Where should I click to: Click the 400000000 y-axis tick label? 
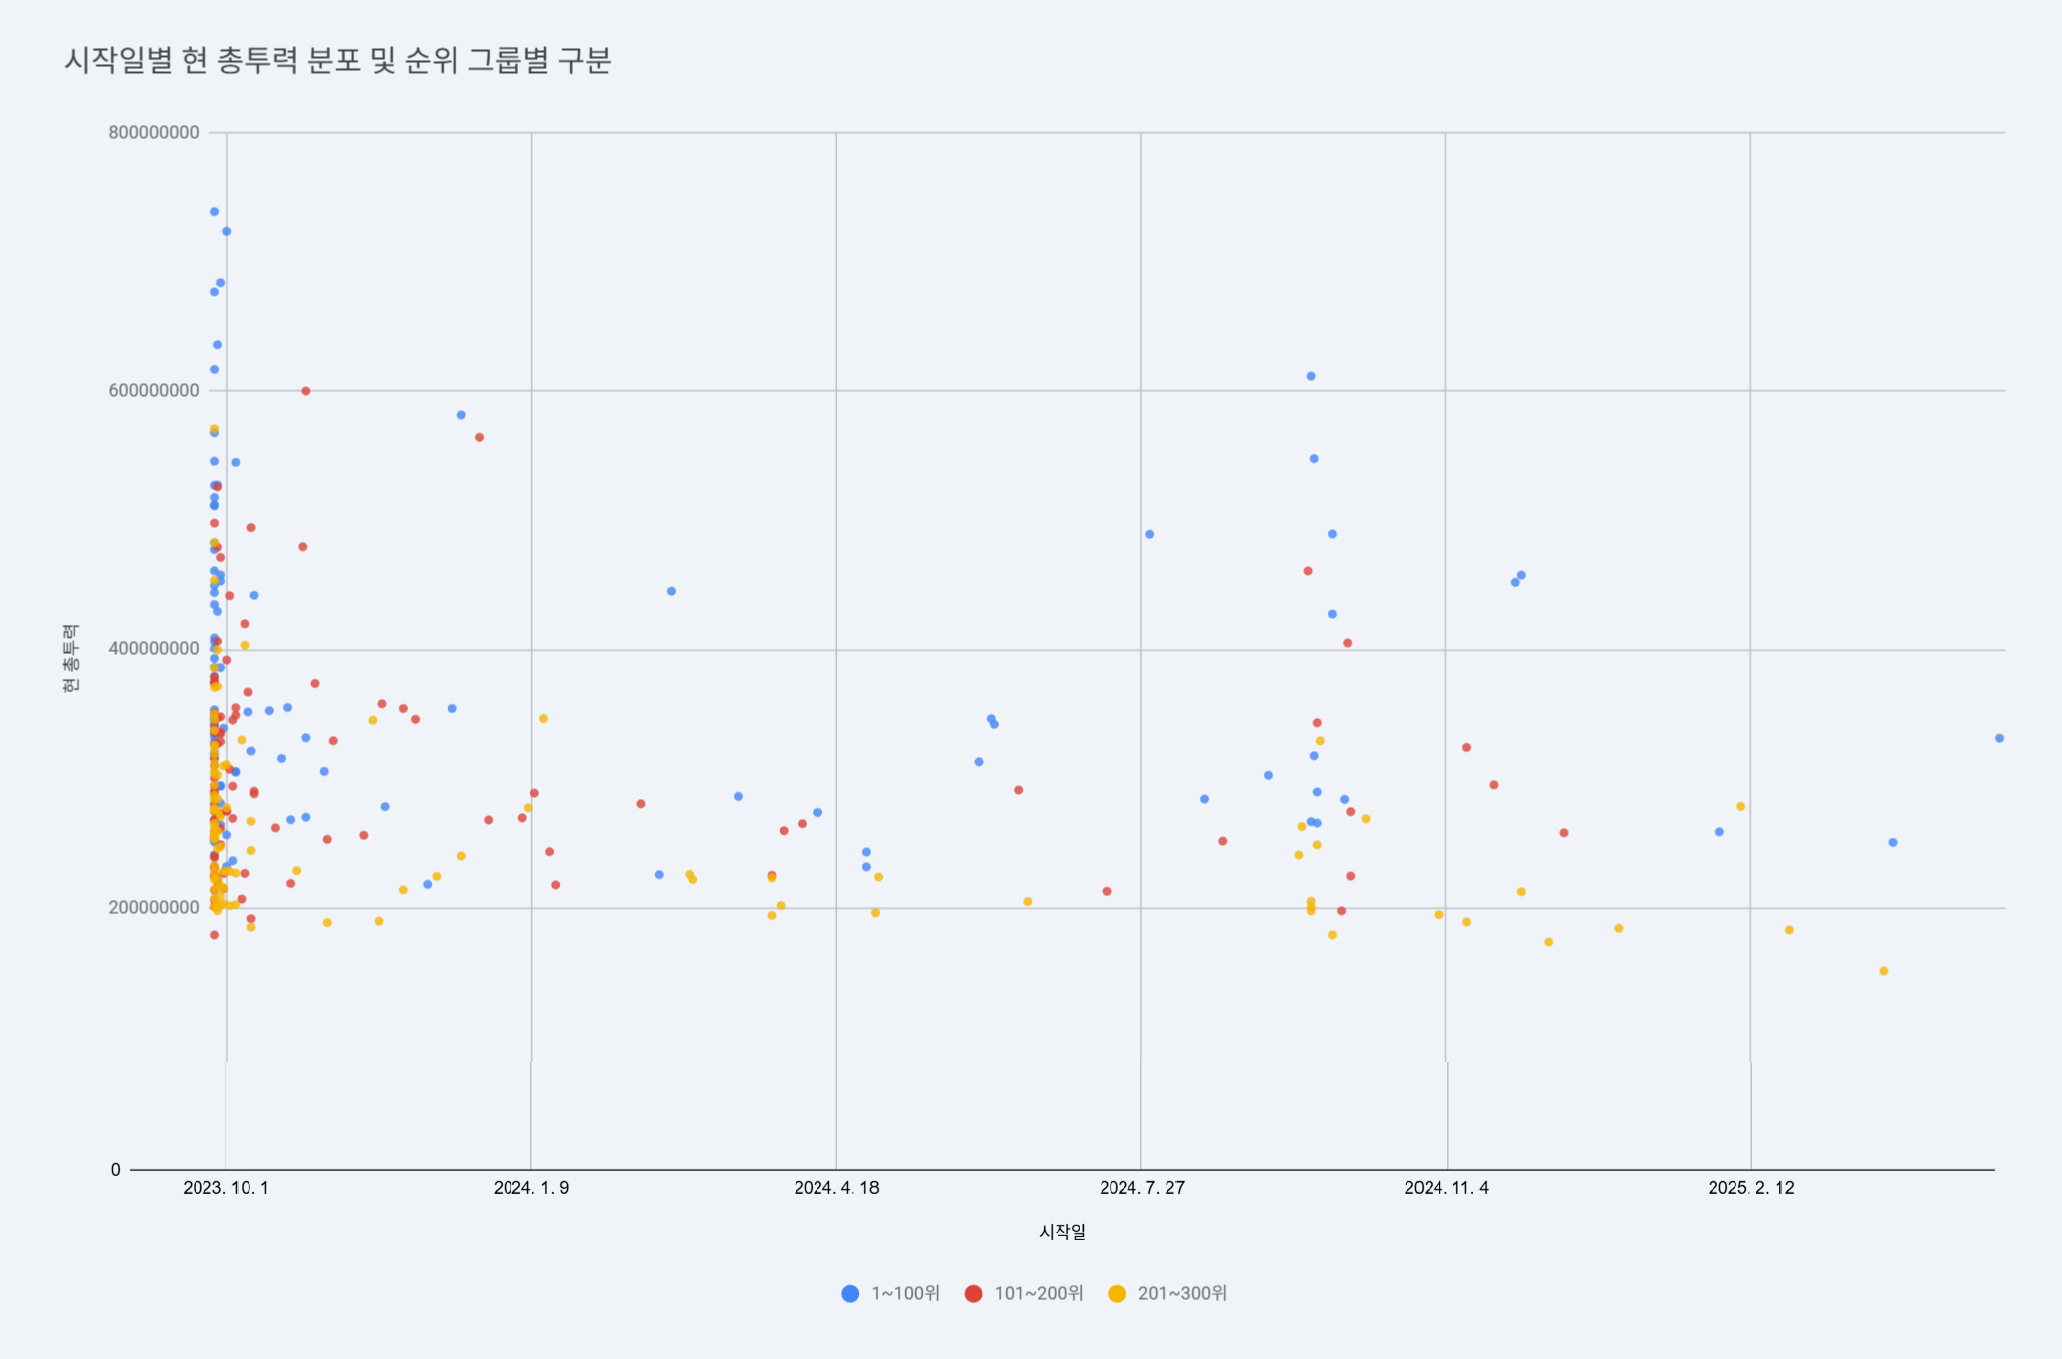click(x=154, y=649)
